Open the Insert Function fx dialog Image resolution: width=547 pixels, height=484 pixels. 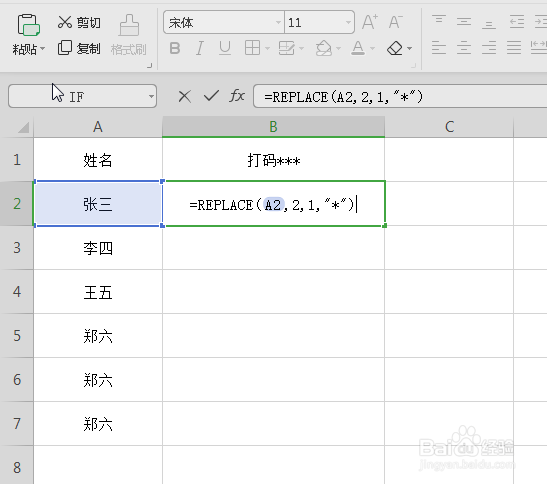237,95
